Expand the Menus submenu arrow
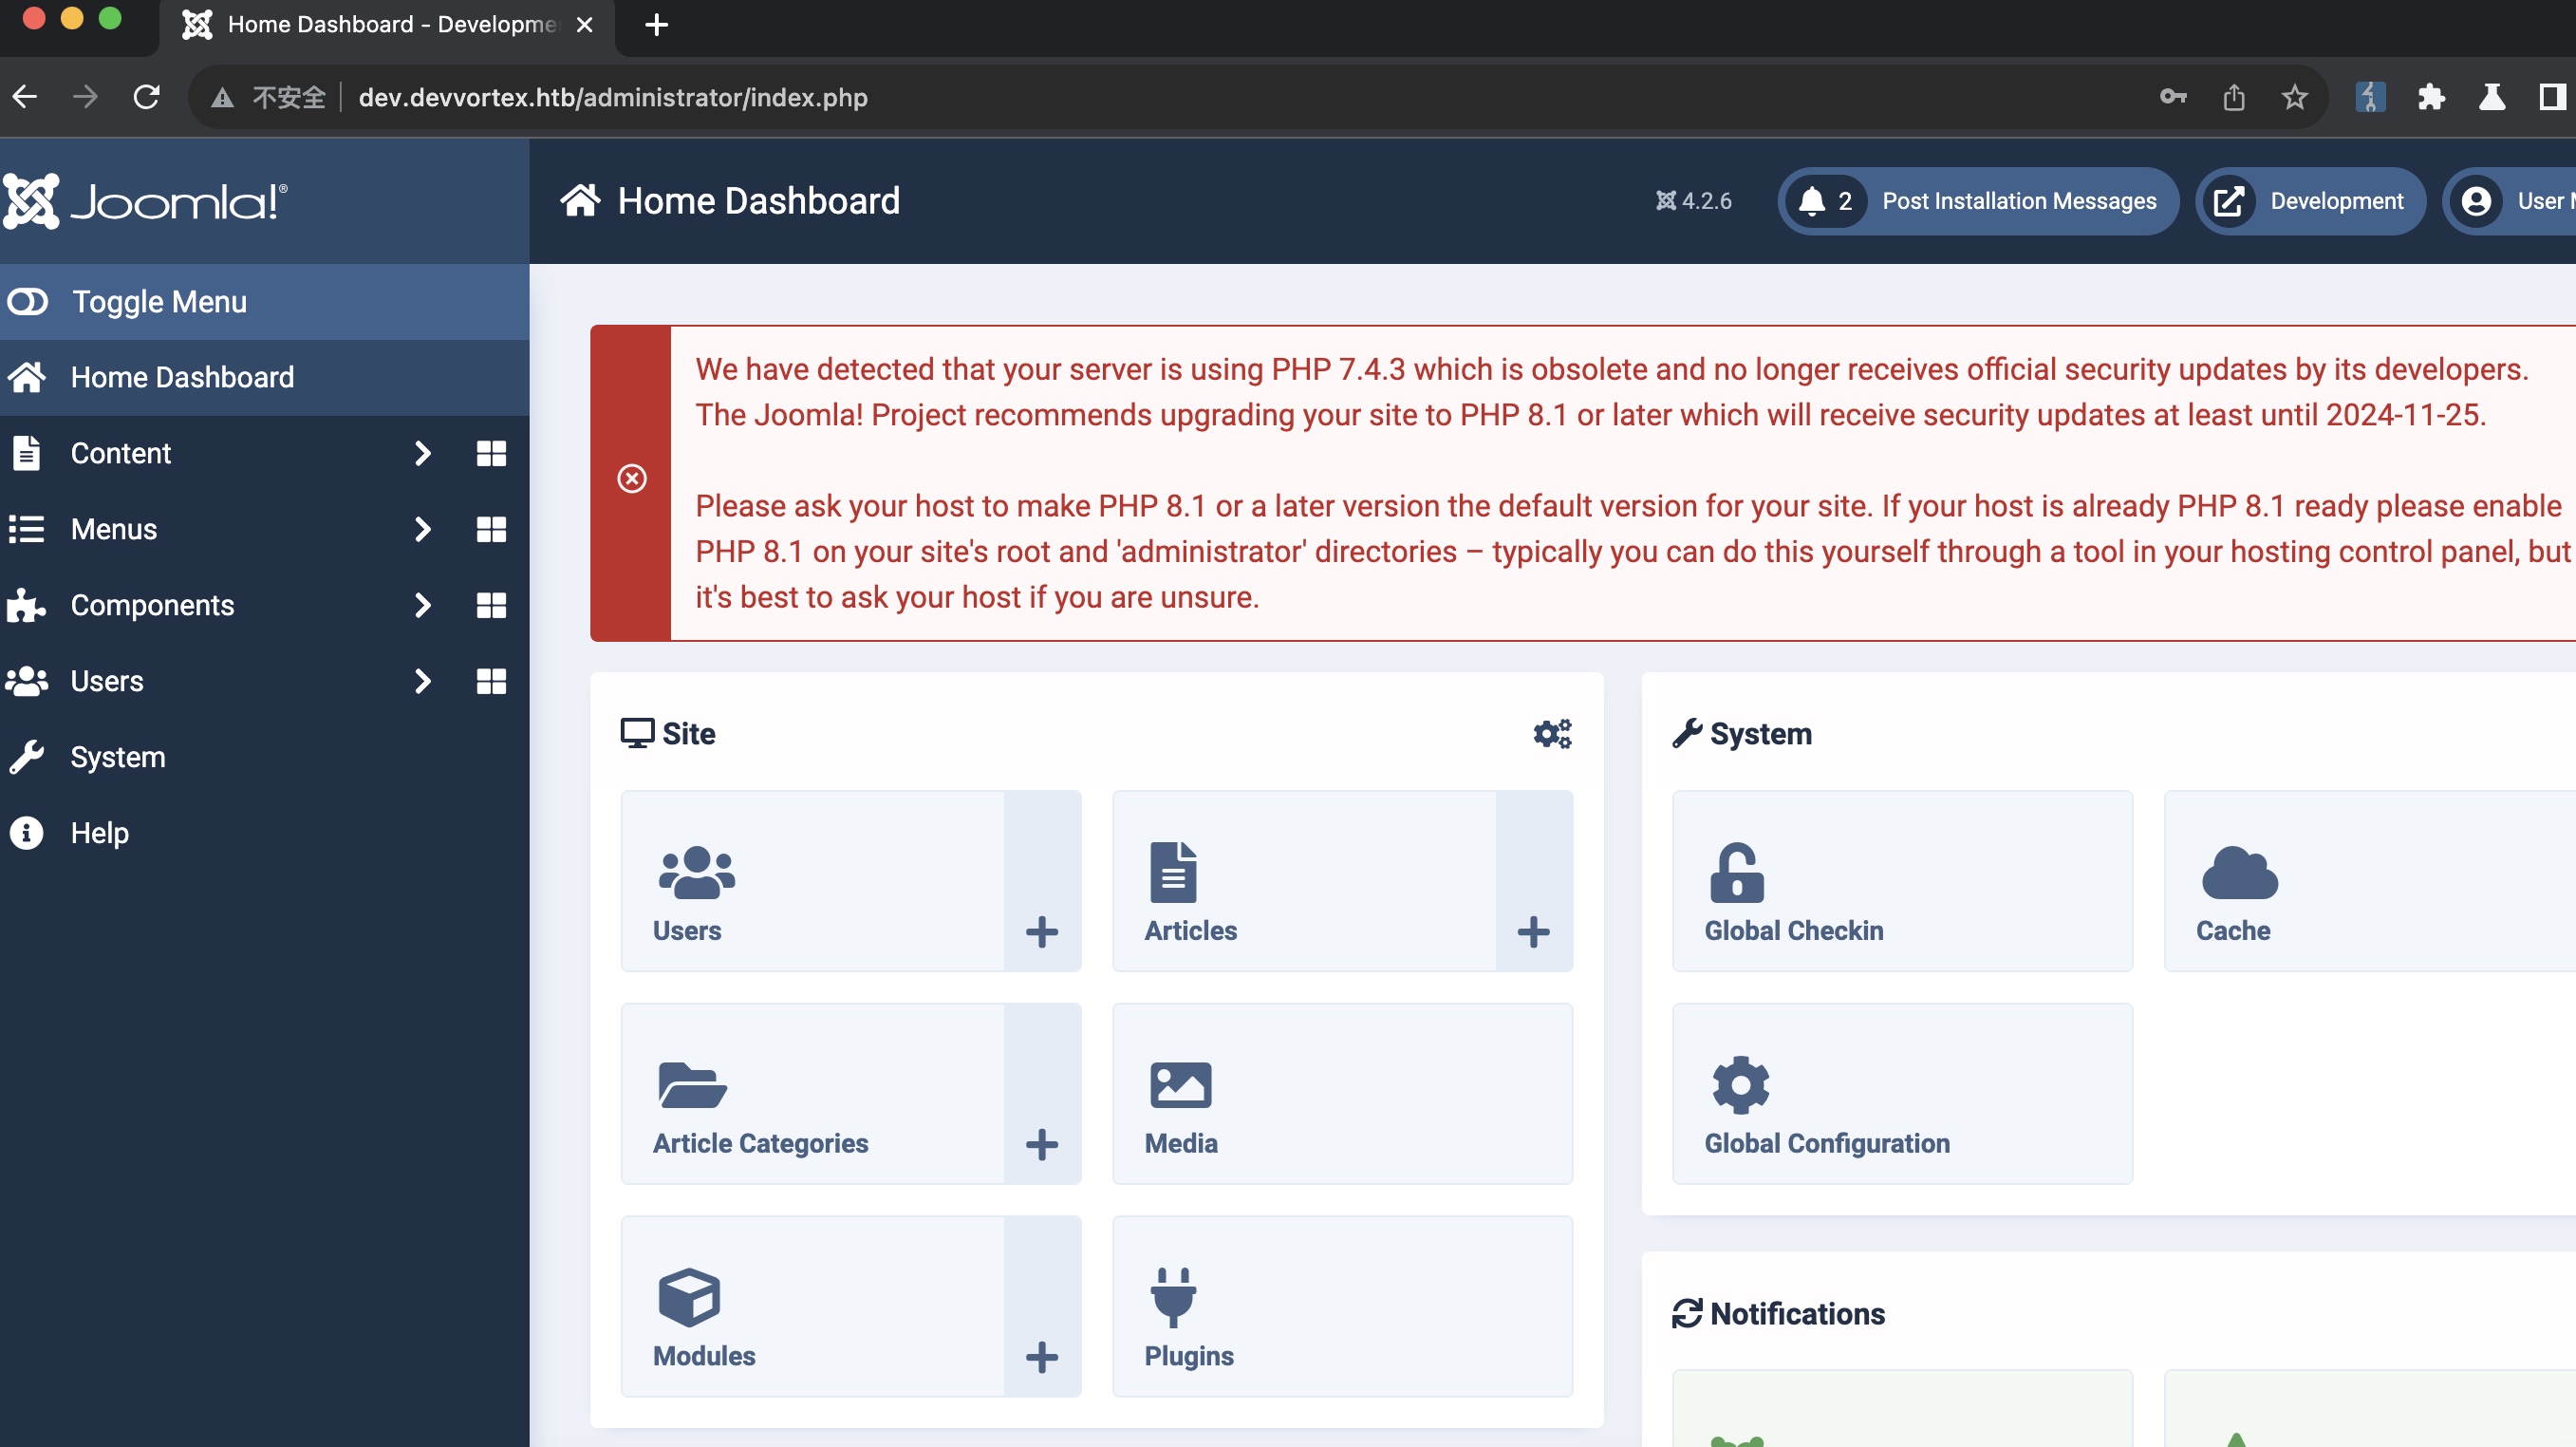The image size is (2576, 1447). click(x=422, y=529)
